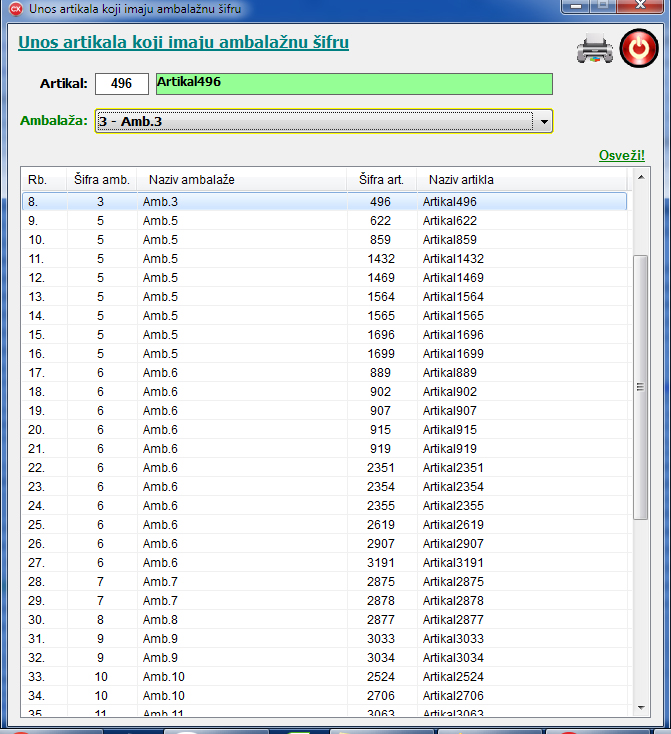
Task: Sort by Naziv artikla column header
Action: [522, 180]
